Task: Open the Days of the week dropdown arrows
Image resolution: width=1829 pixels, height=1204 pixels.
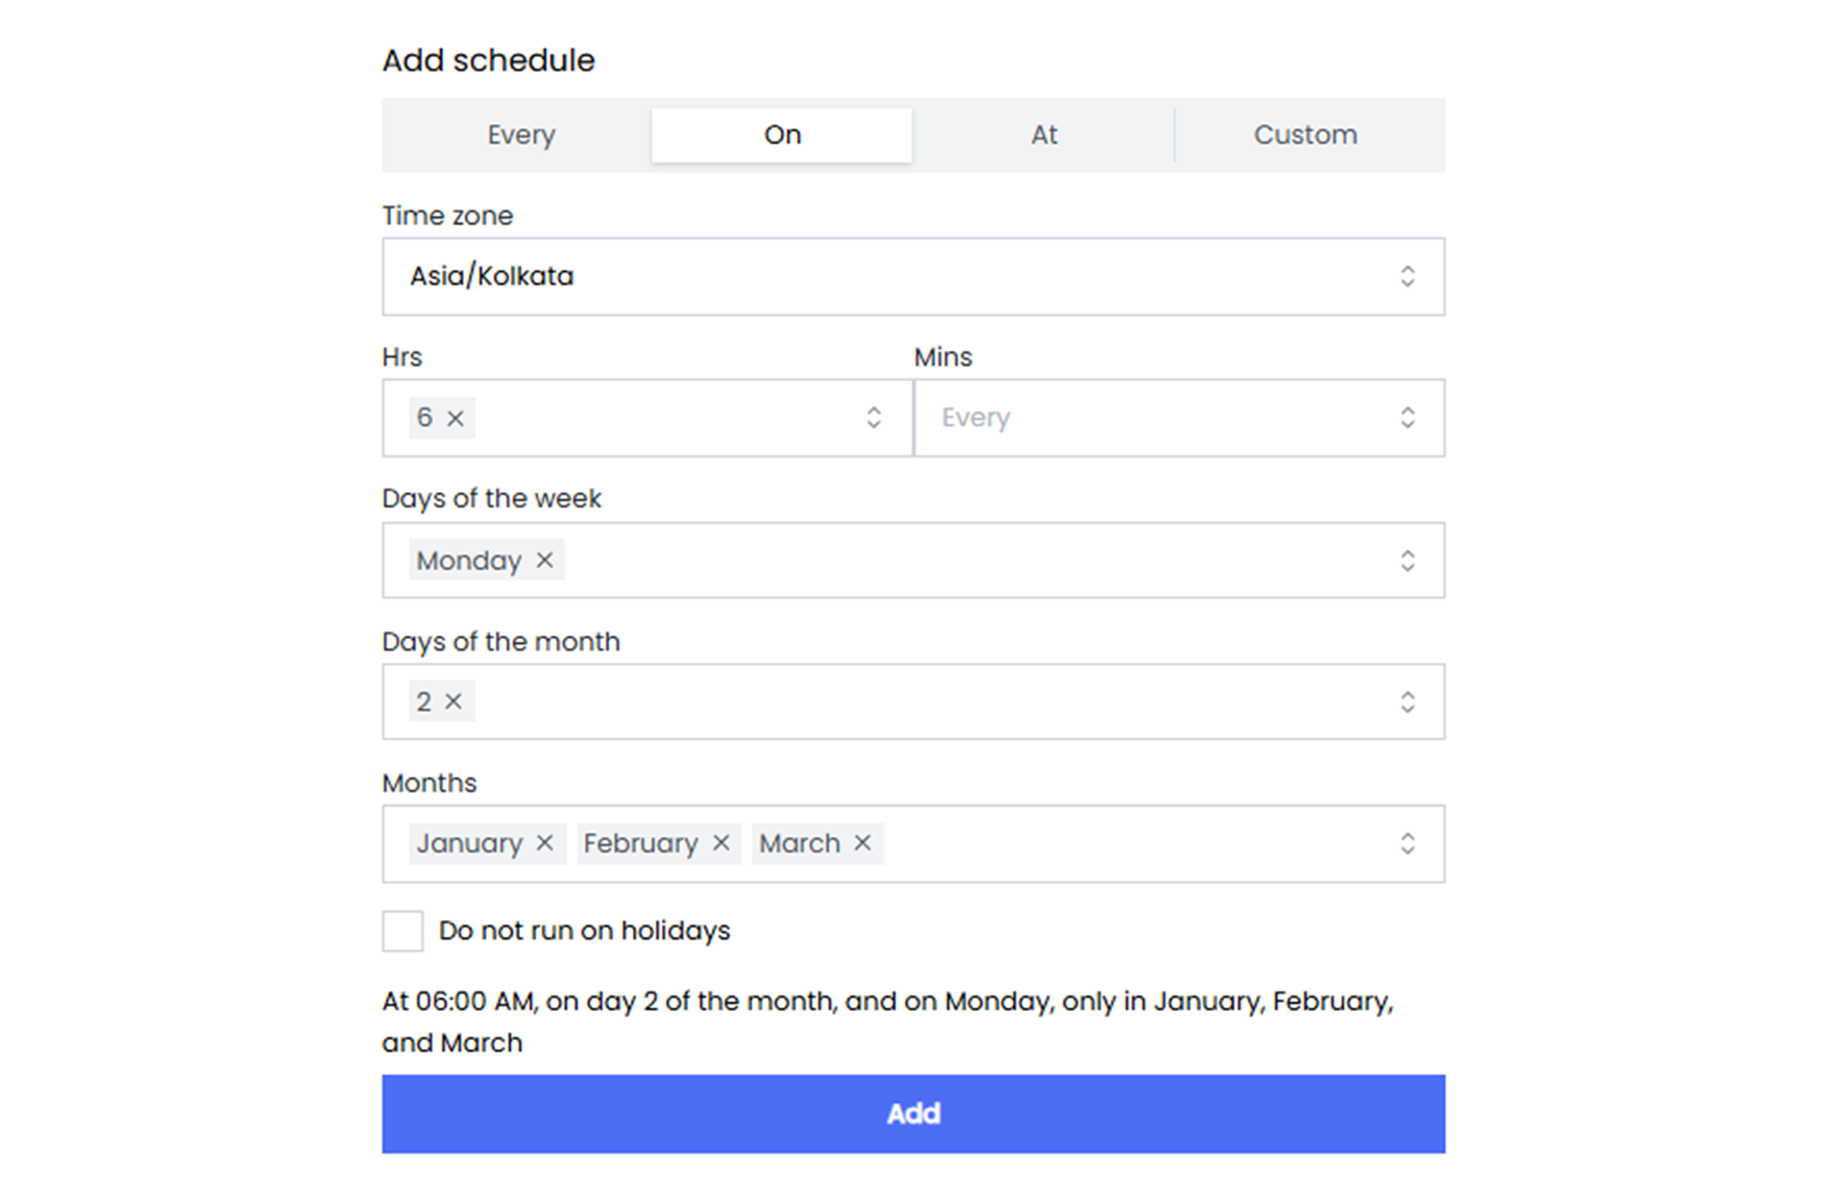Action: [x=1407, y=560]
